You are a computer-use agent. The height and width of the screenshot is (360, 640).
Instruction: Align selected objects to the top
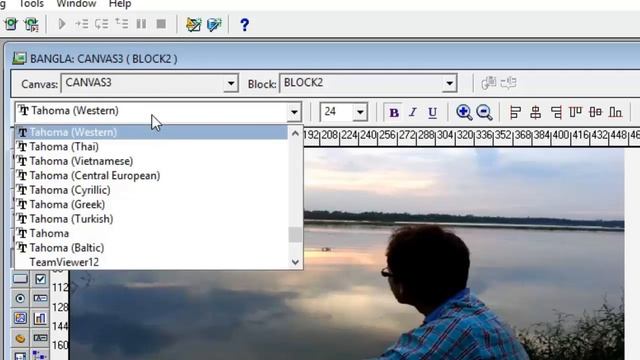tap(576, 112)
